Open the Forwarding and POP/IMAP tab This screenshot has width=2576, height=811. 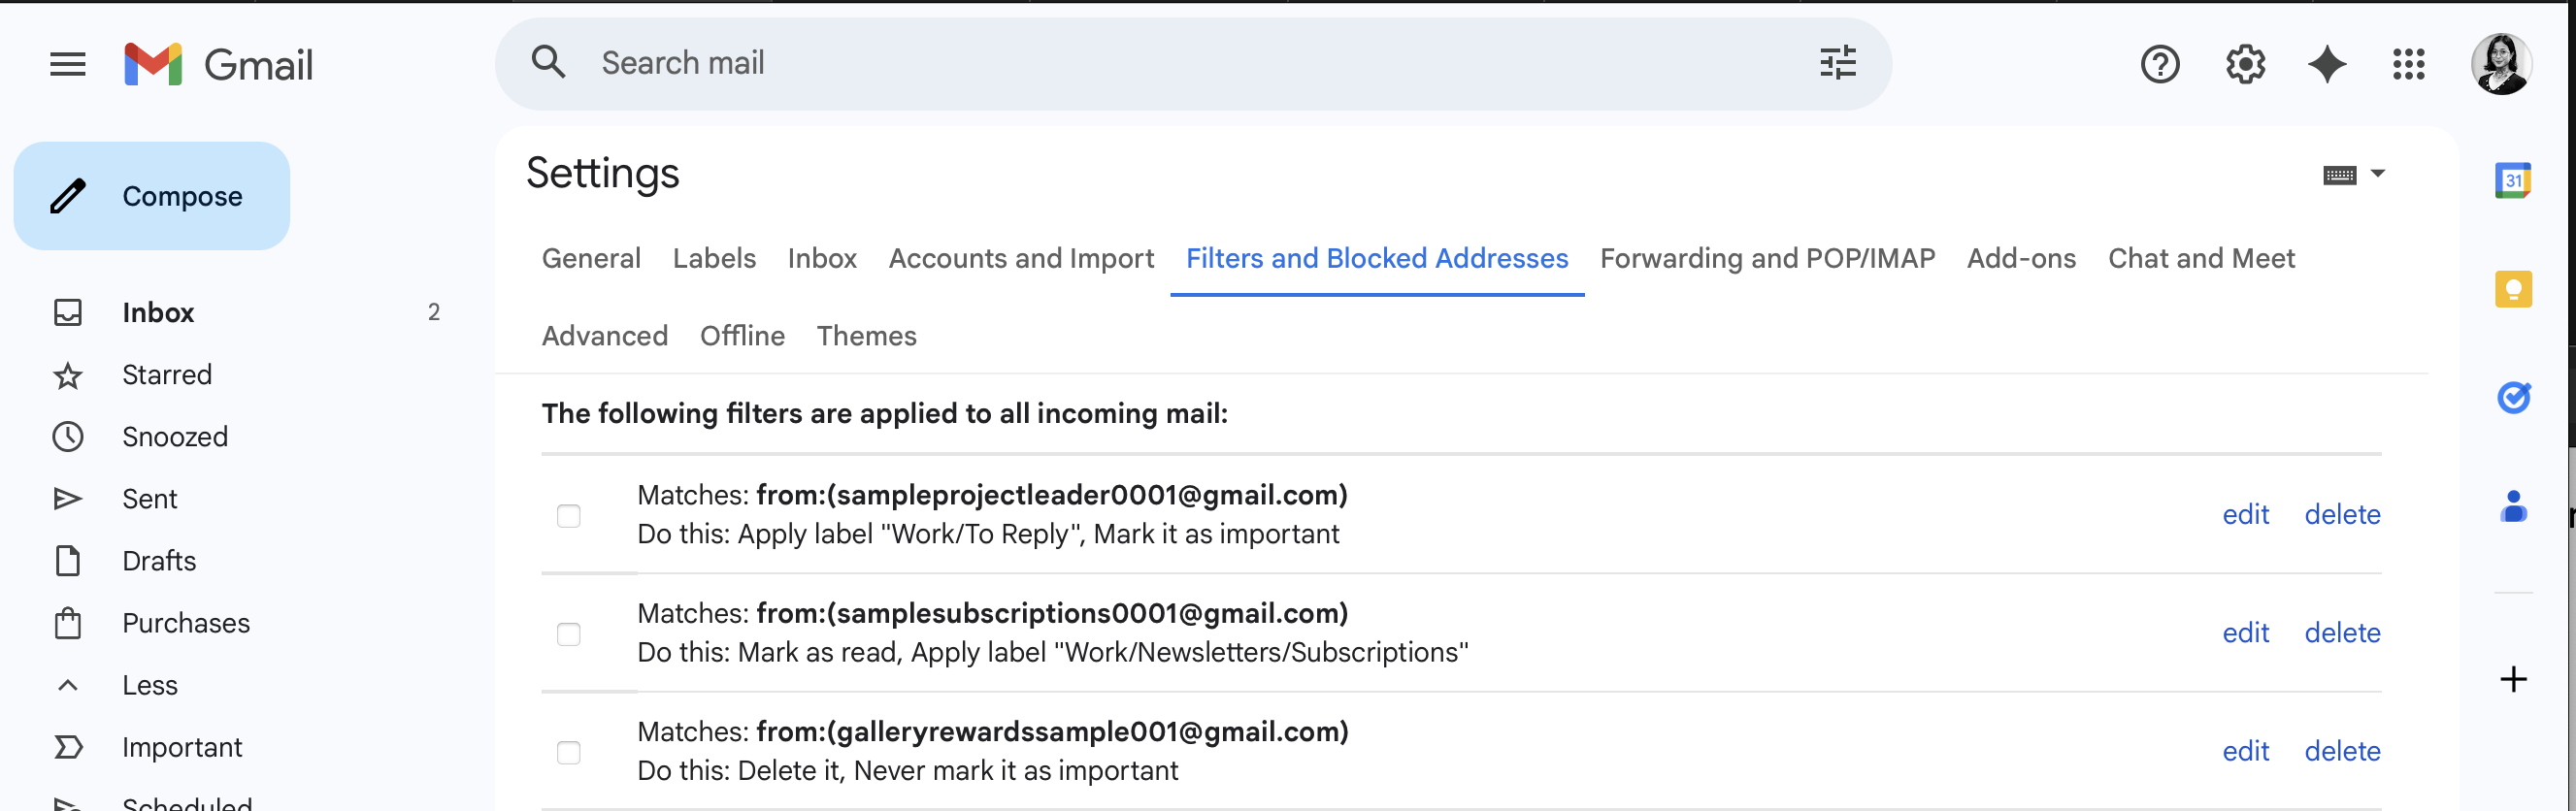(1766, 258)
